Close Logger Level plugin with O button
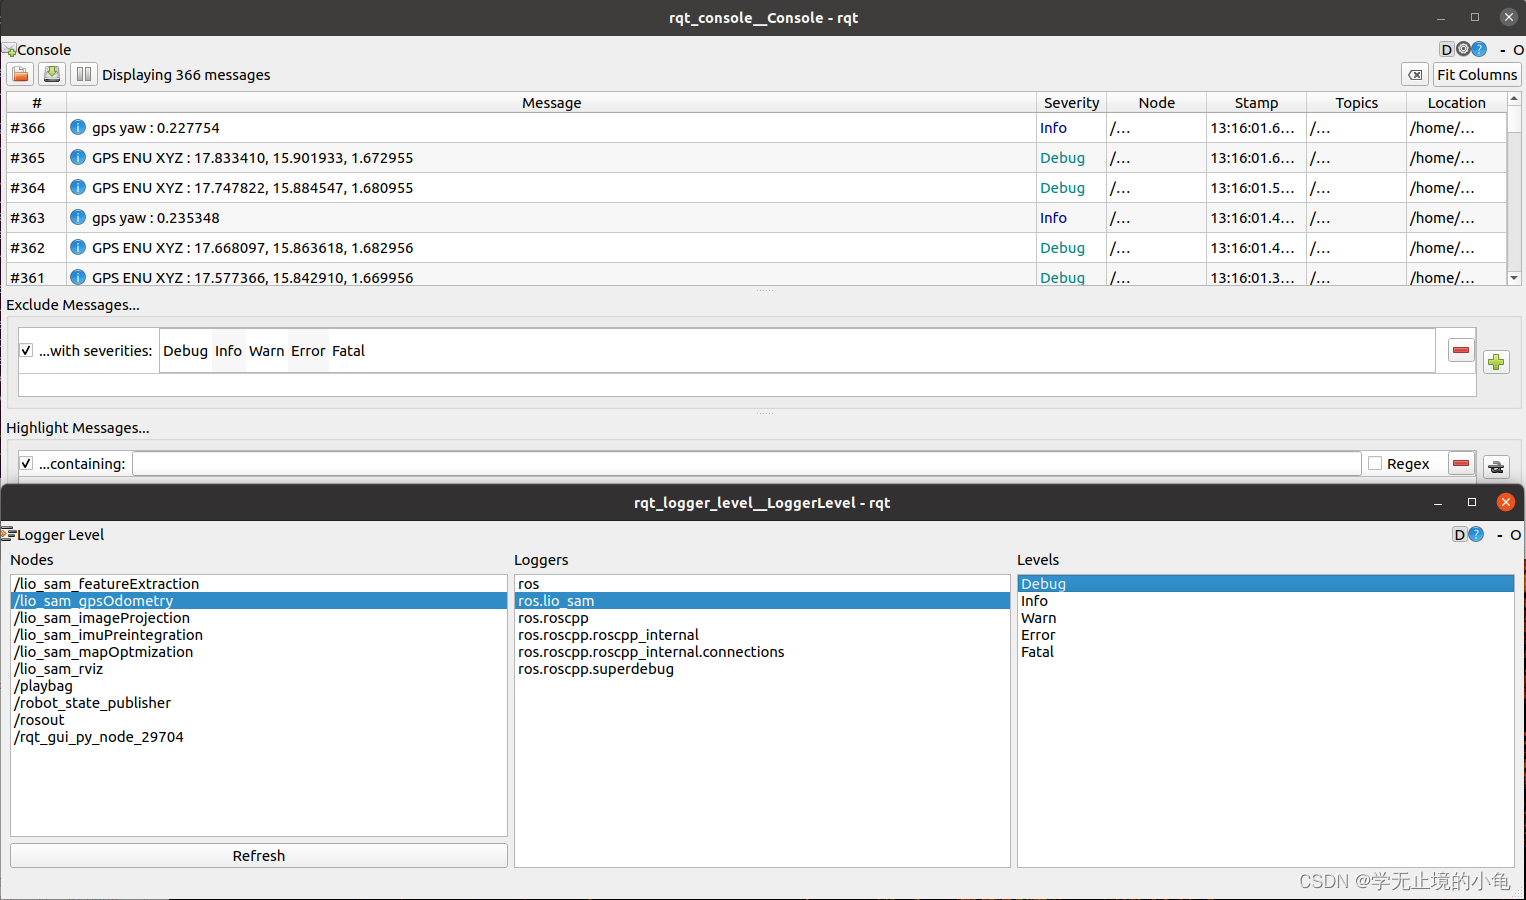The width and height of the screenshot is (1526, 900). [1515, 535]
